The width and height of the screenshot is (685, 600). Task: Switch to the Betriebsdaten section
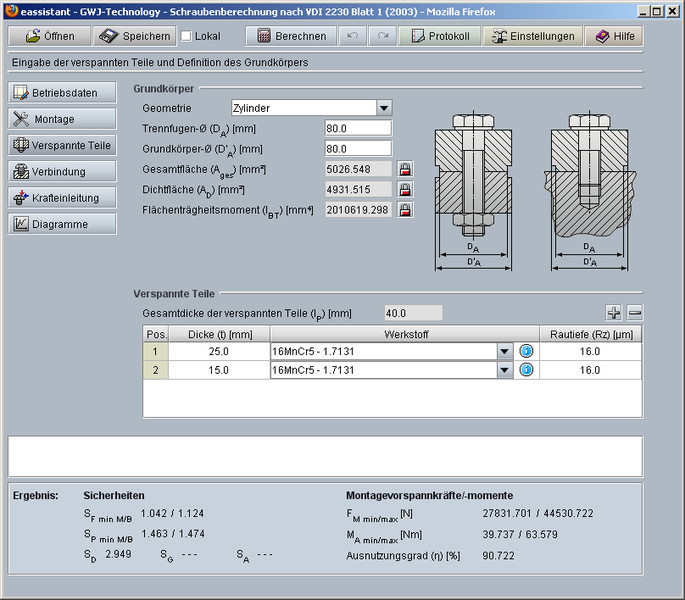[61, 93]
